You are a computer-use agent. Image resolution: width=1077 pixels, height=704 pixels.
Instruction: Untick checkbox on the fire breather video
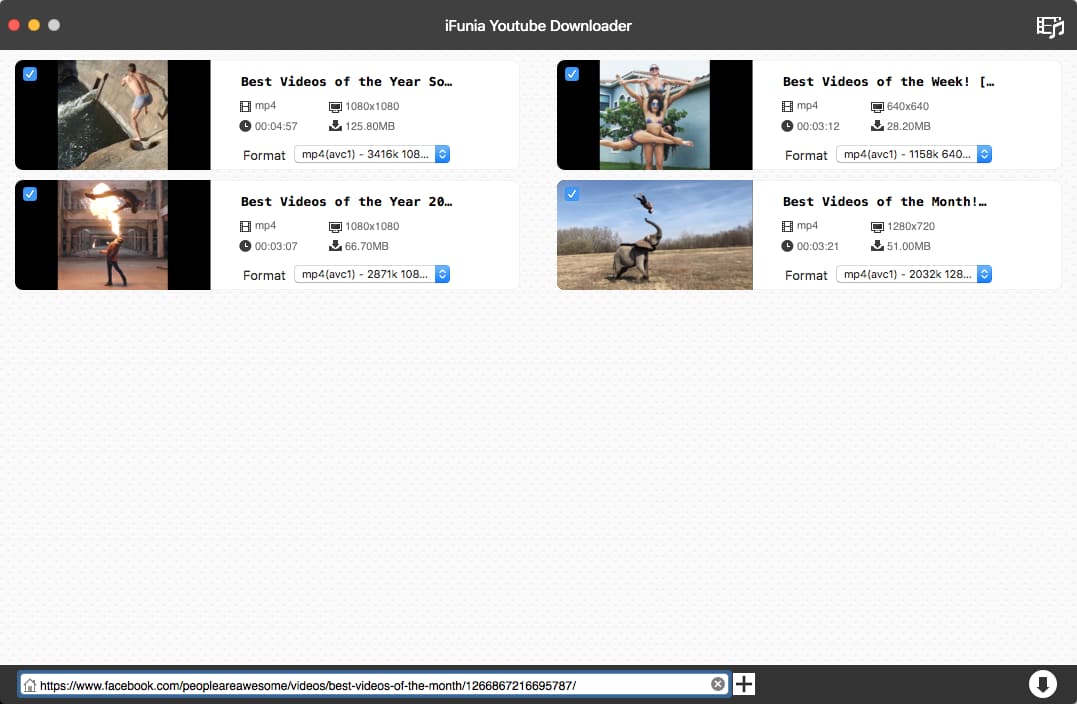click(30, 194)
